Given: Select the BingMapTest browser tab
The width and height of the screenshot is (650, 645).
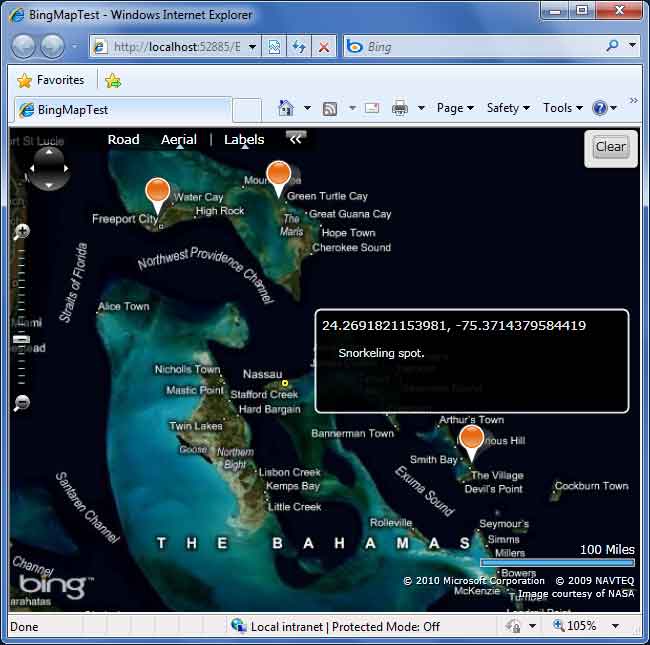Looking at the screenshot, I should 123,110.
